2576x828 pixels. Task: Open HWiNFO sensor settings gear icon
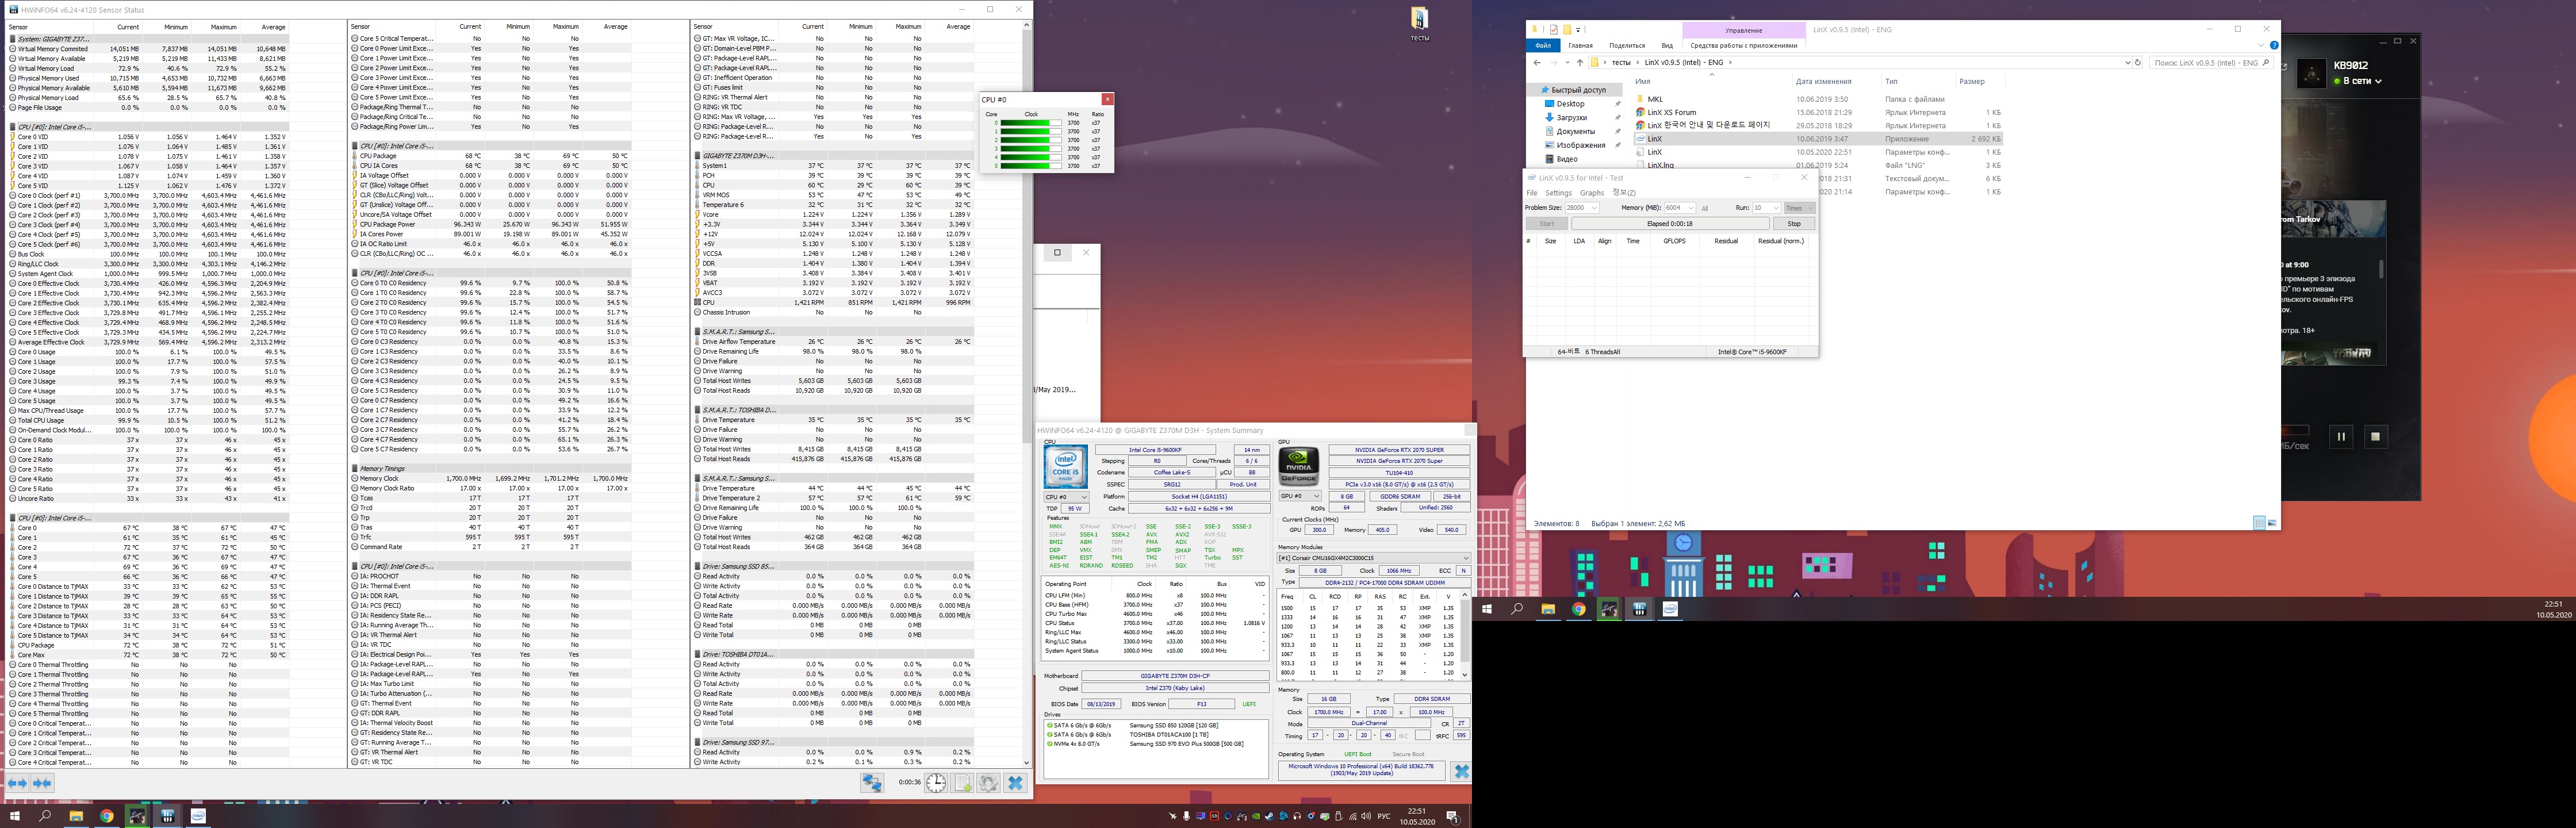(x=988, y=783)
